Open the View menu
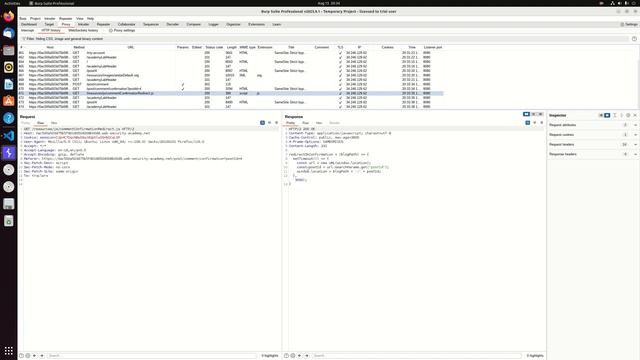 point(80,19)
